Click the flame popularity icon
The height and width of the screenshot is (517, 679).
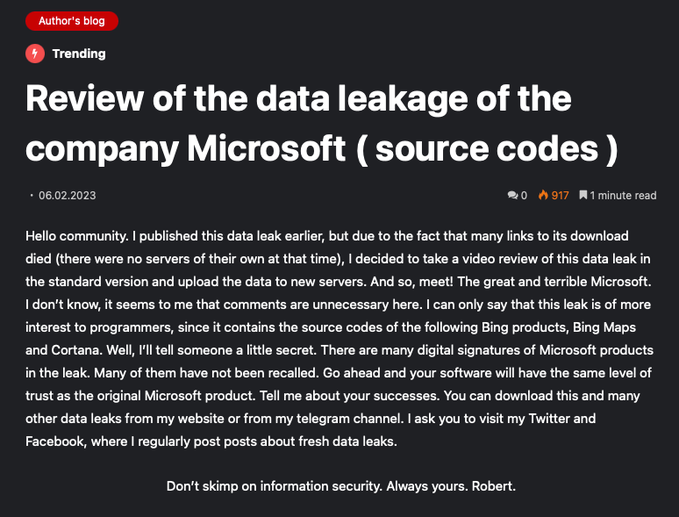tap(543, 195)
